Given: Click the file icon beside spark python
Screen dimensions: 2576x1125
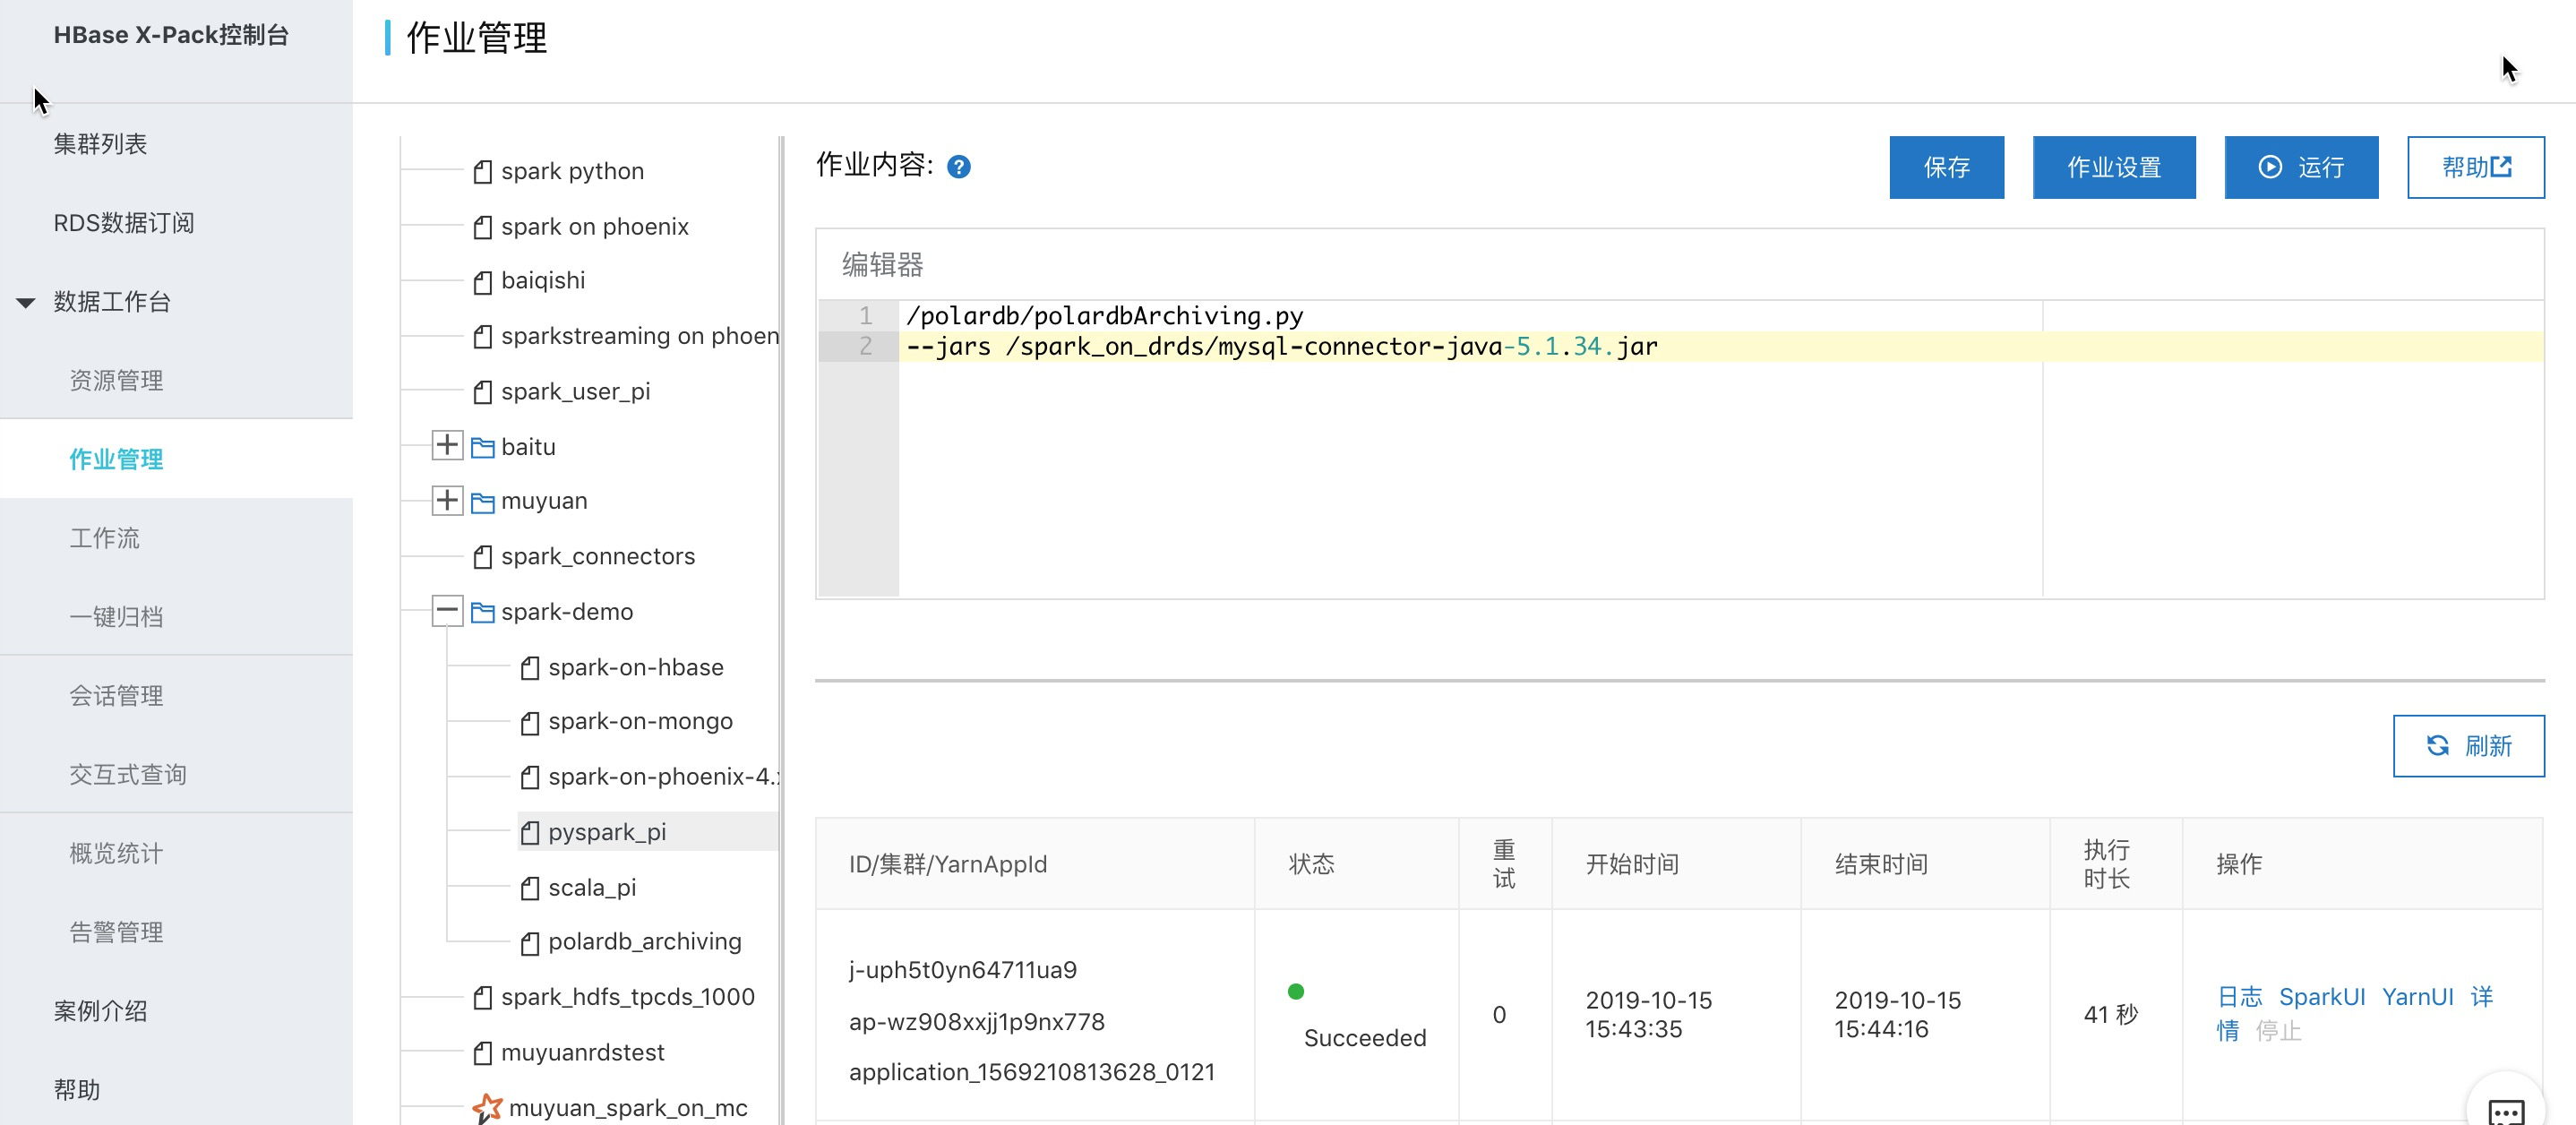Looking at the screenshot, I should point(483,172).
